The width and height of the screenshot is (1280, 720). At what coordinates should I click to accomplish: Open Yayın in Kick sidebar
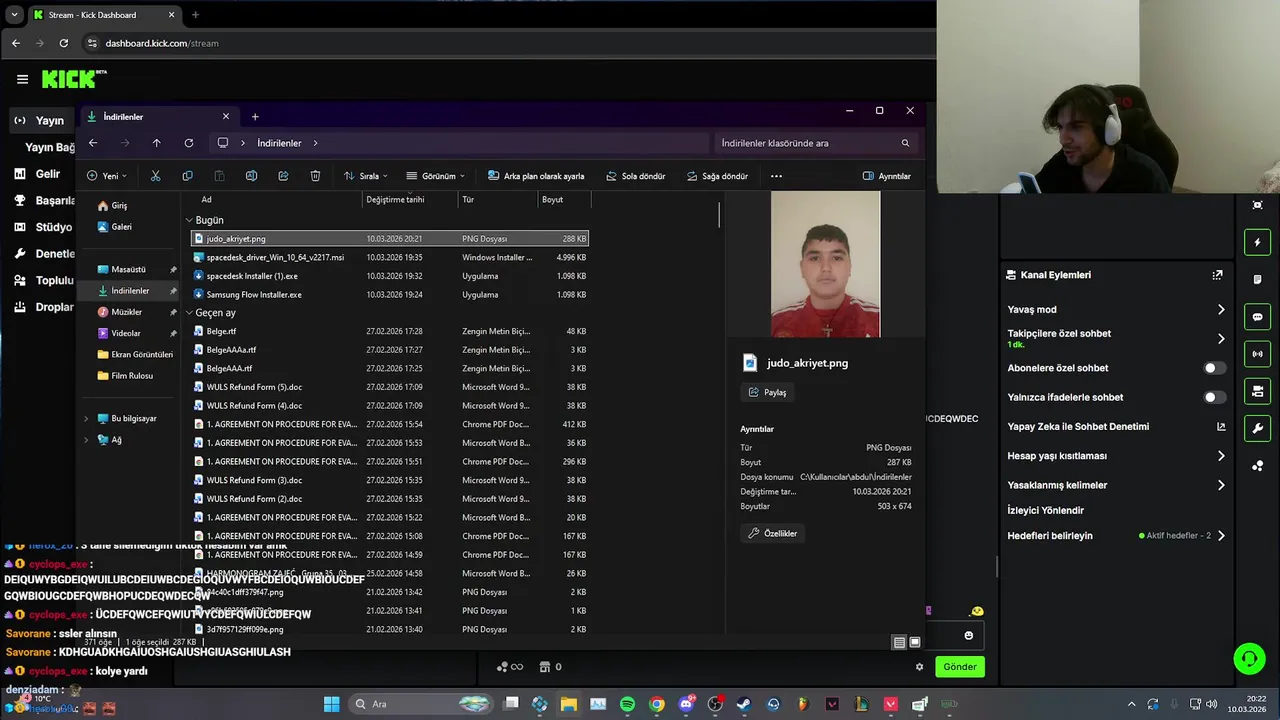tap(40, 120)
